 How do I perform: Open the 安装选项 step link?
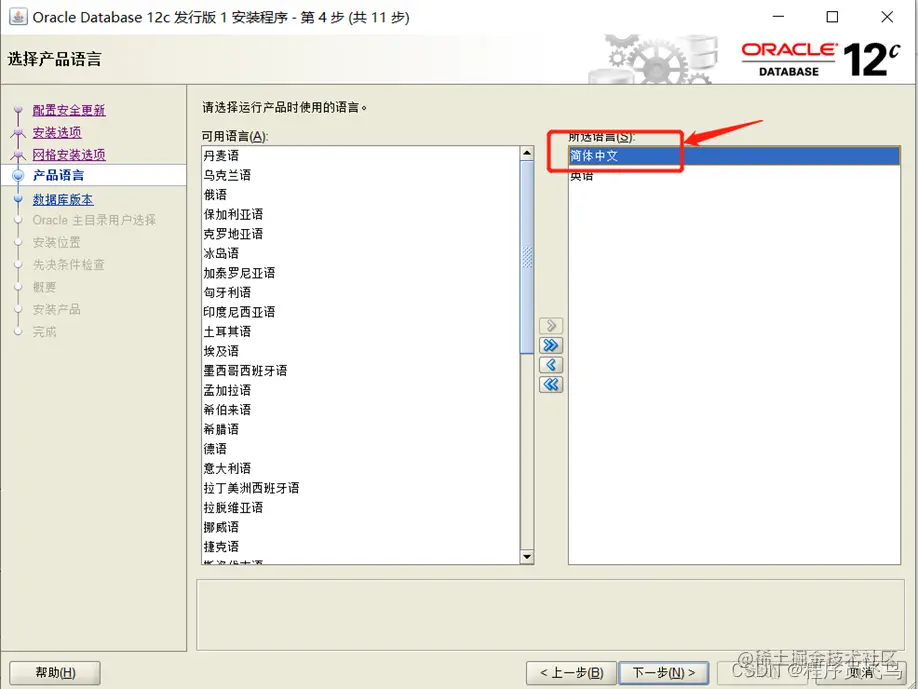(x=57, y=132)
